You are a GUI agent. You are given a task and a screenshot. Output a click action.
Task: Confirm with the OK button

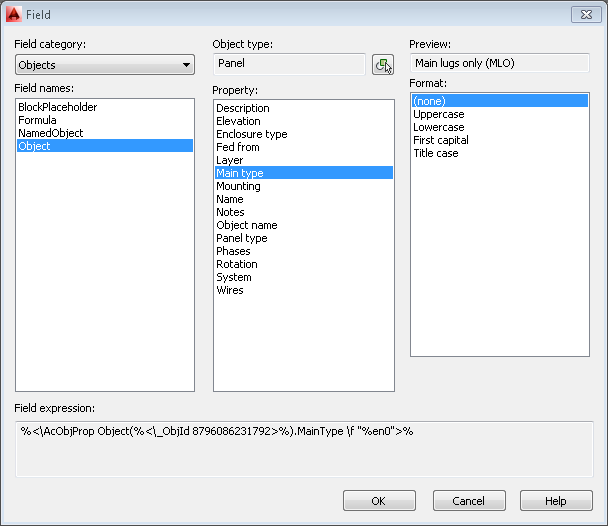379,501
